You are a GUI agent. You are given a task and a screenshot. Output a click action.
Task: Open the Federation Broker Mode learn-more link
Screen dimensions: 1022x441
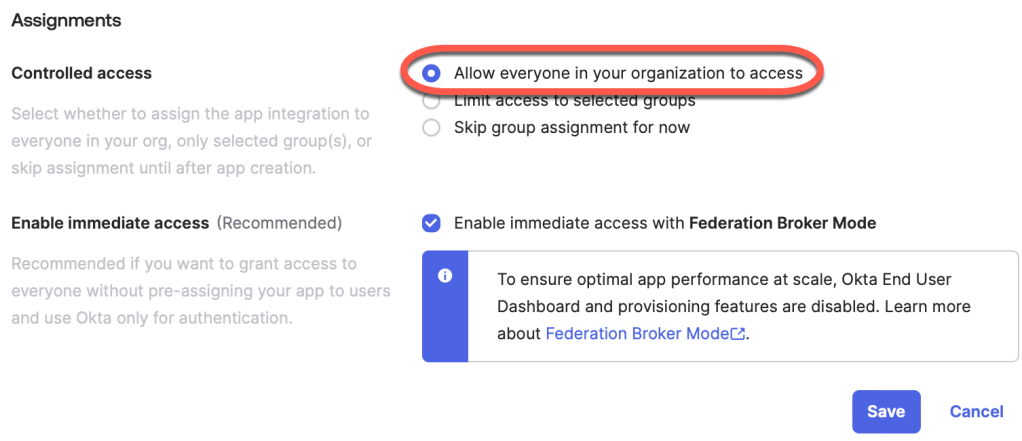pyautogui.click(x=637, y=334)
